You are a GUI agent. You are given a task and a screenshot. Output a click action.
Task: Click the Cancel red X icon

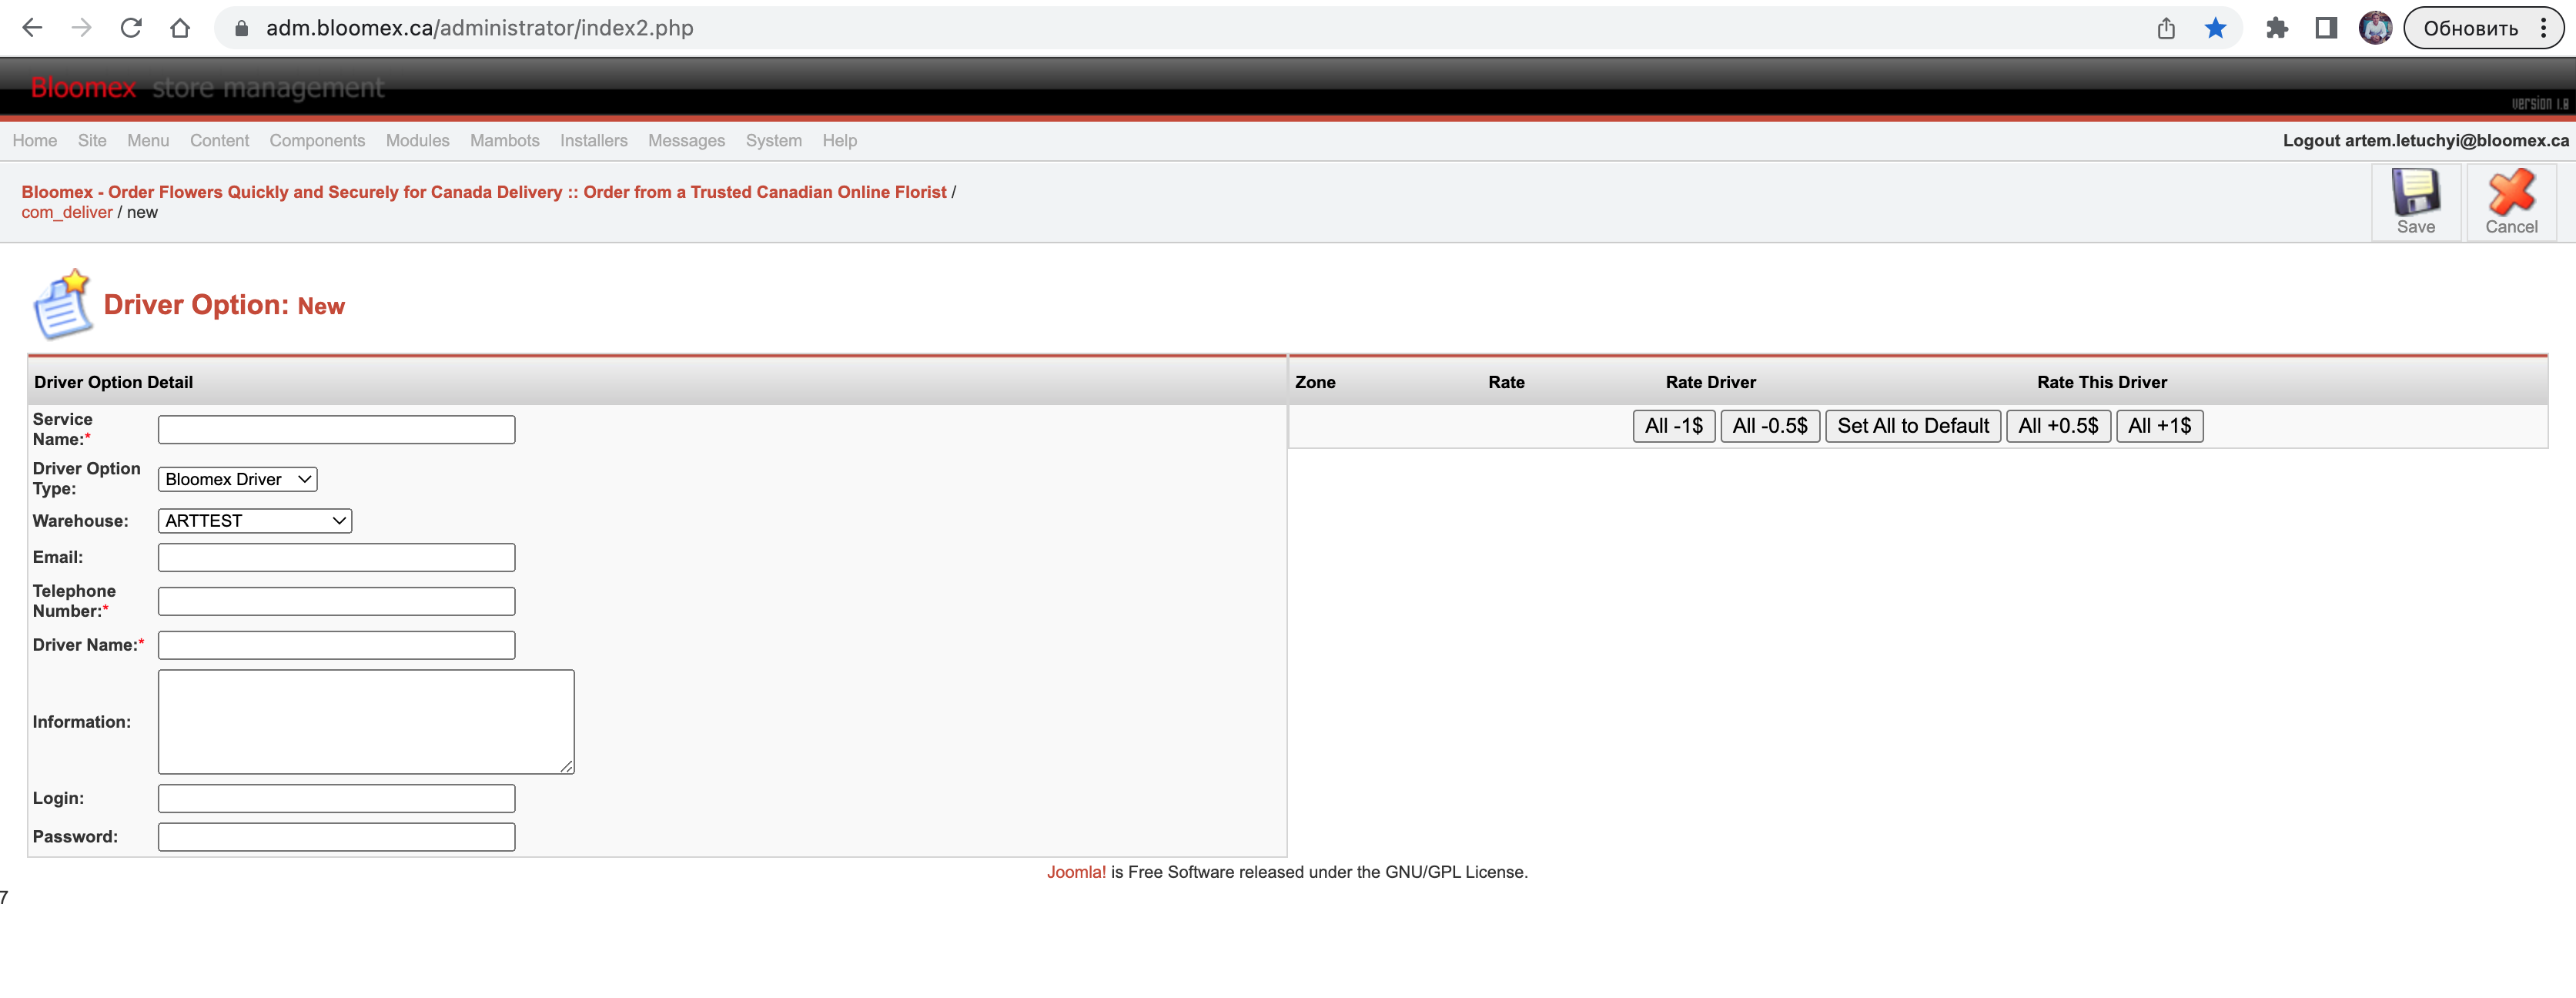[x=2511, y=192]
